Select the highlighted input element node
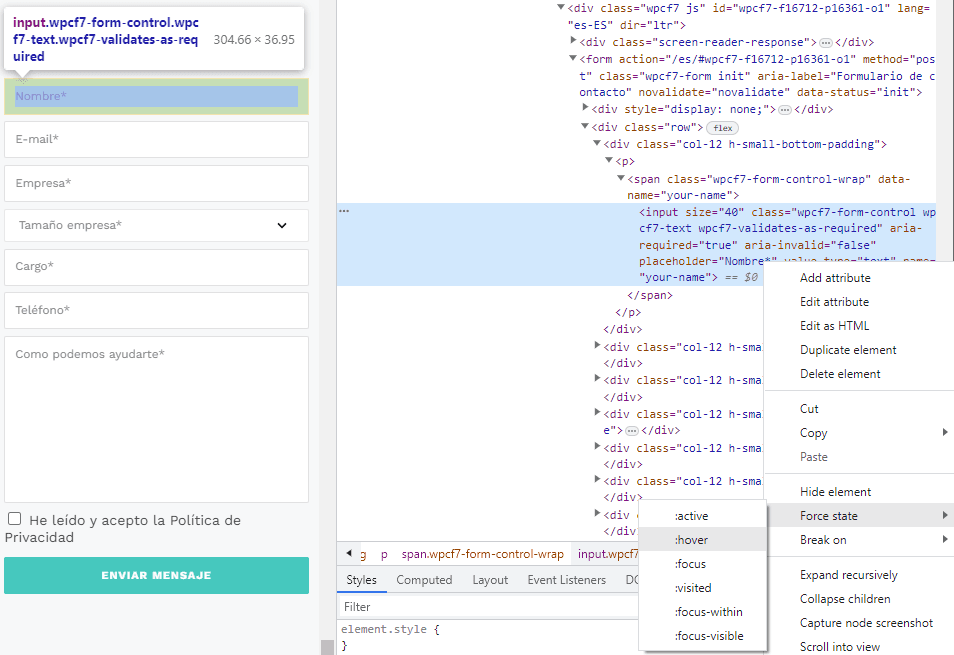The height and width of the screenshot is (655, 954). point(636,244)
